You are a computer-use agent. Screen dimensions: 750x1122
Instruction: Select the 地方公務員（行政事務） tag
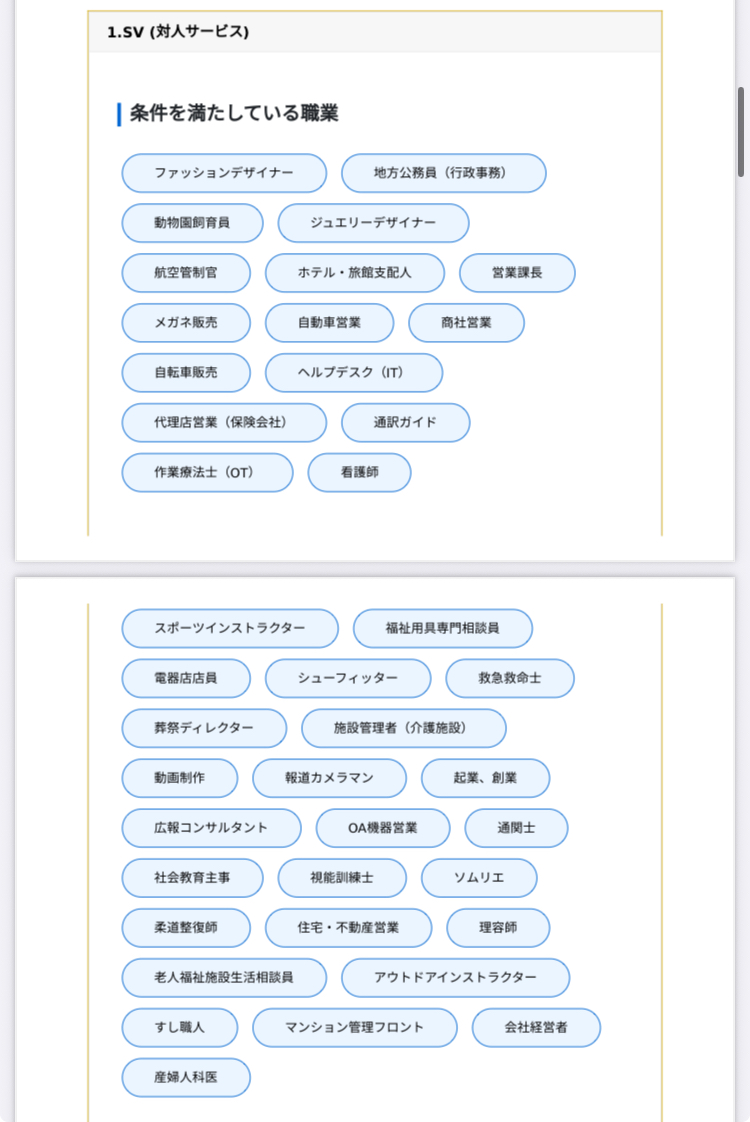click(x=443, y=173)
